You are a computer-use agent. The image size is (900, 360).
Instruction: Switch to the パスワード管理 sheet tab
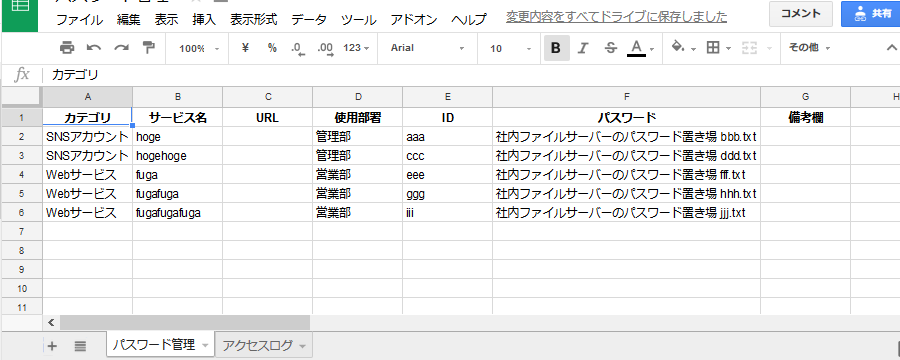153,345
